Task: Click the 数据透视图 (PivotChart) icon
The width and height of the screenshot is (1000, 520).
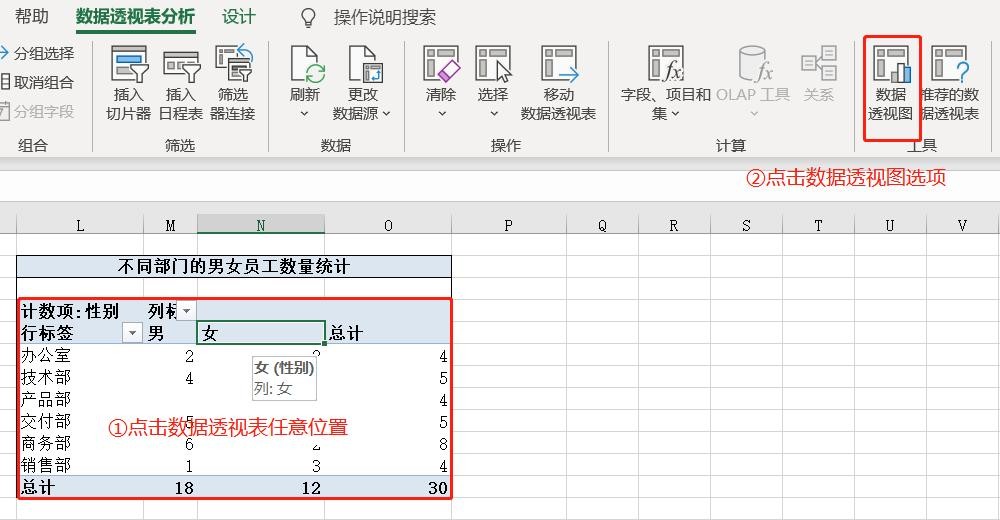Action: pyautogui.click(x=892, y=65)
